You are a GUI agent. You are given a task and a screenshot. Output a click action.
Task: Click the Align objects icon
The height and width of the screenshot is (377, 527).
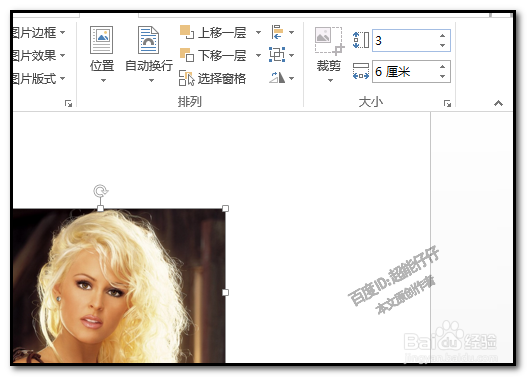tap(277, 32)
